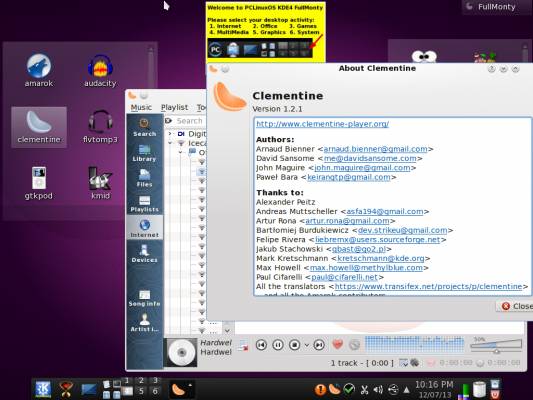Click the scroll-to-current-track icon after 1 track
The height and width of the screenshot is (400, 533).
click(403, 363)
